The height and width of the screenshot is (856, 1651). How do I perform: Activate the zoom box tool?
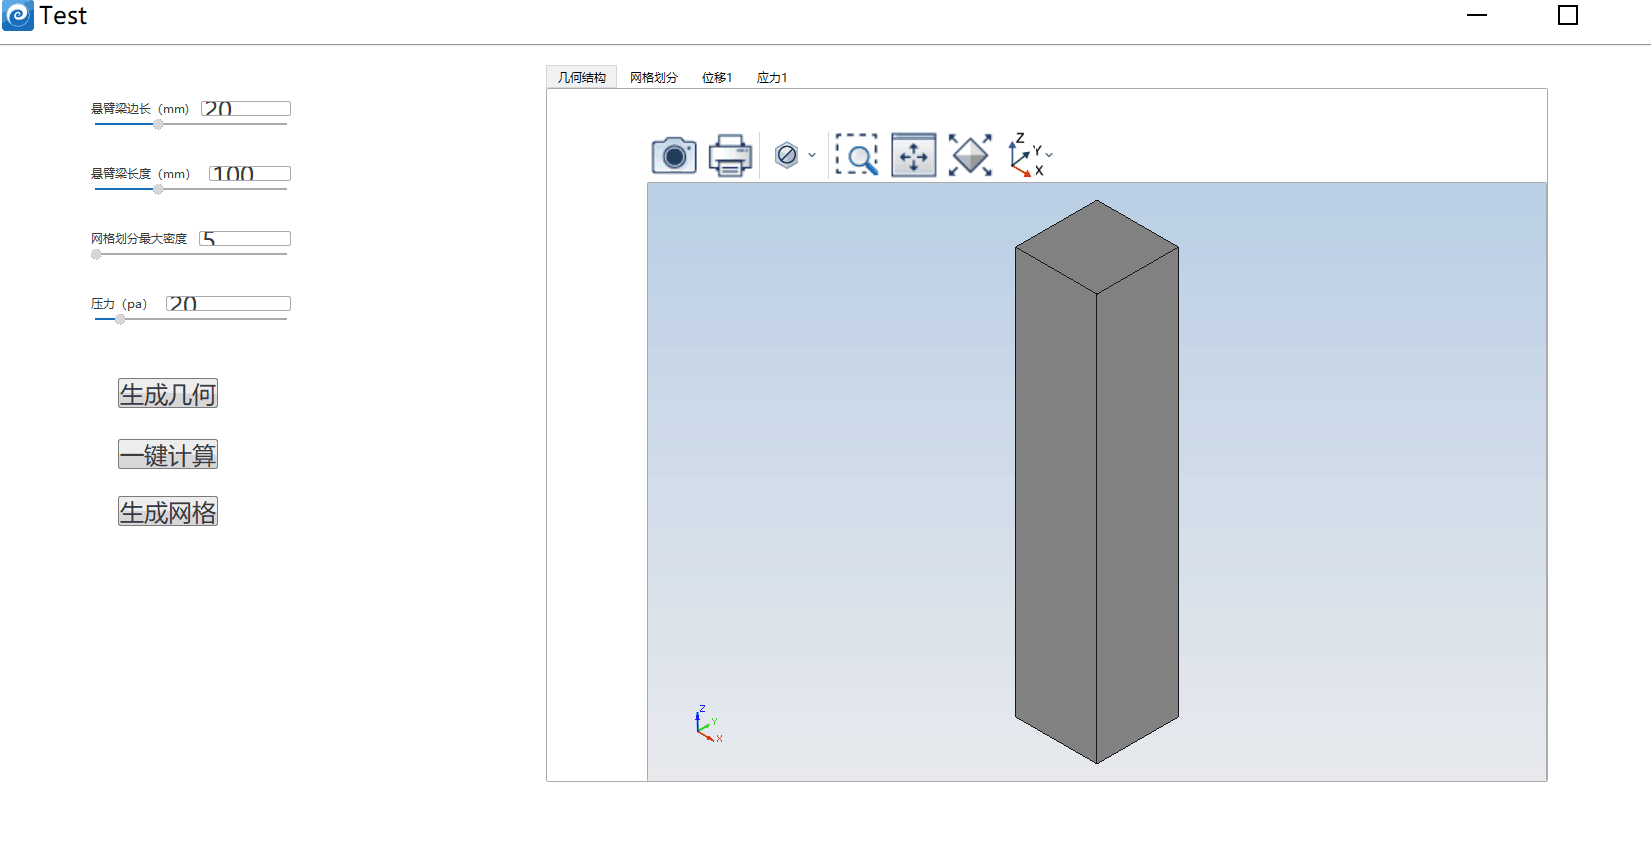(857, 155)
